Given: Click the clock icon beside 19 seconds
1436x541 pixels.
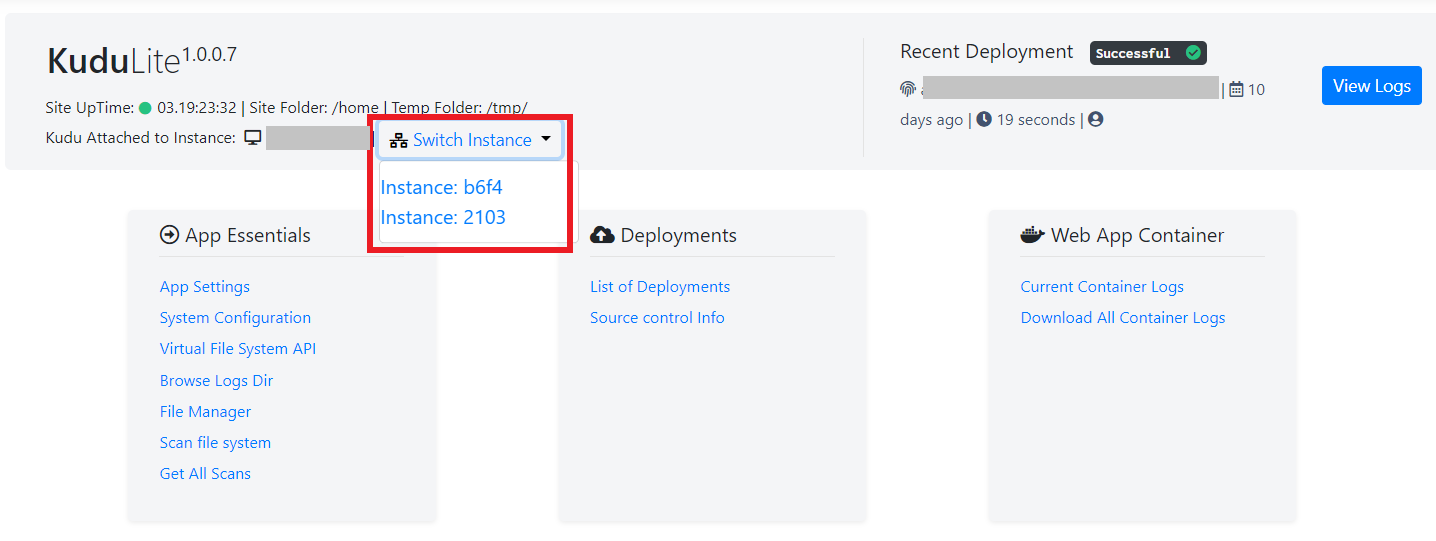Looking at the screenshot, I should point(984,120).
